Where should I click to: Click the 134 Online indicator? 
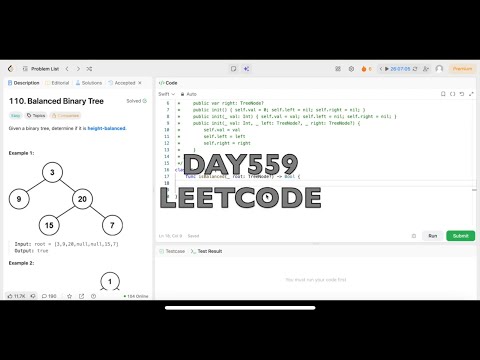136,296
